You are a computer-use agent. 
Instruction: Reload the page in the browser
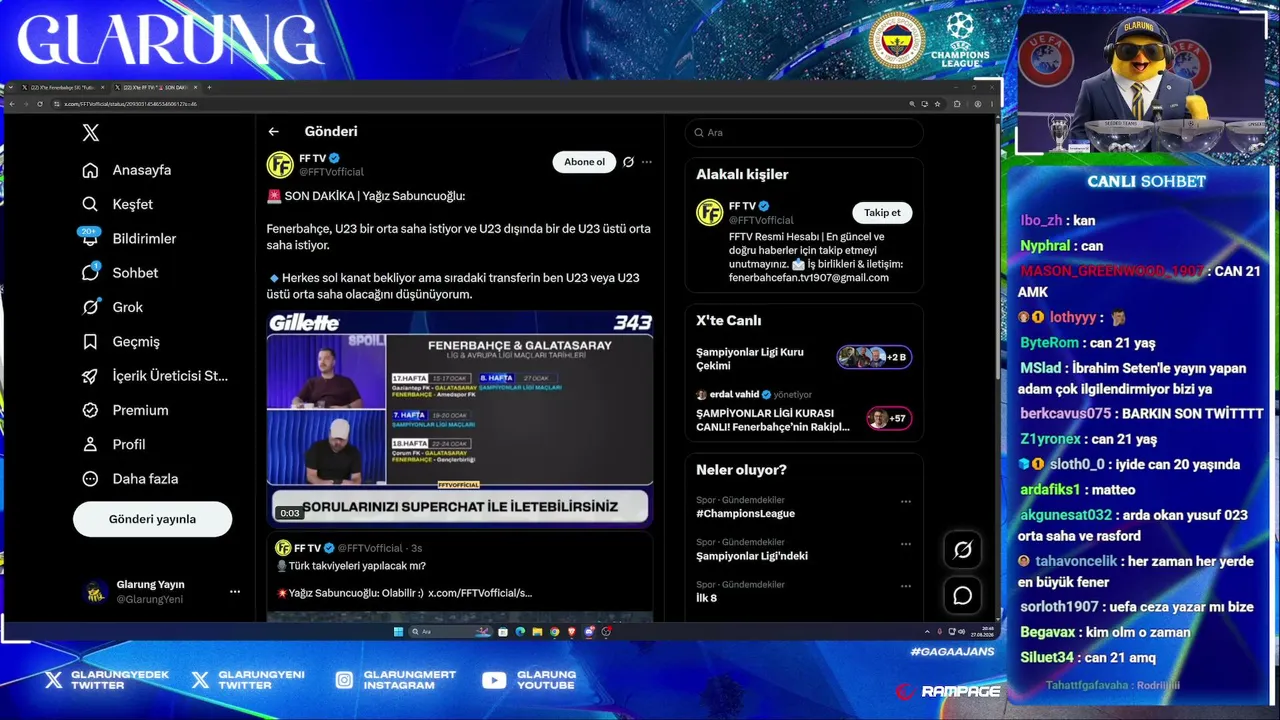coord(40,104)
